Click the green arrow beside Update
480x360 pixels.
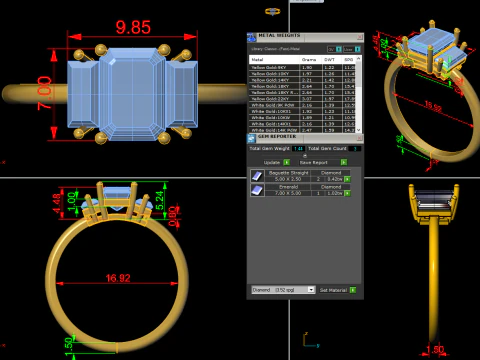click(x=286, y=162)
